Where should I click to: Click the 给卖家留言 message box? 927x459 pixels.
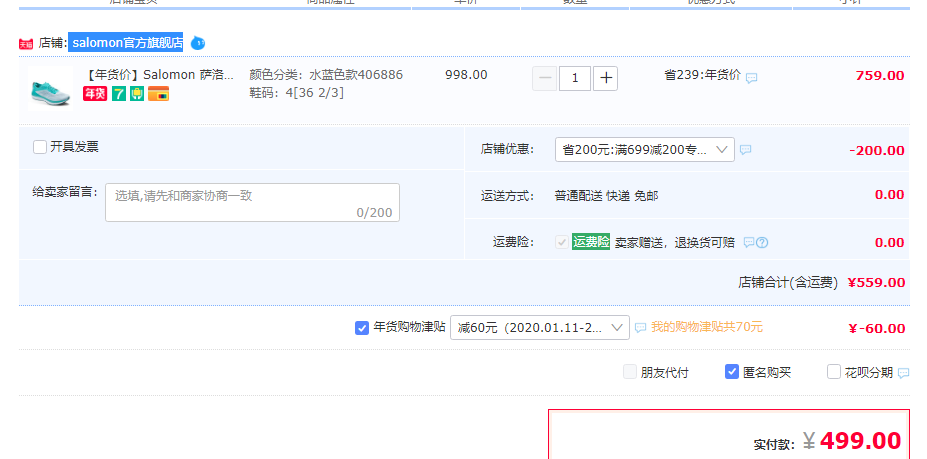tap(252, 202)
